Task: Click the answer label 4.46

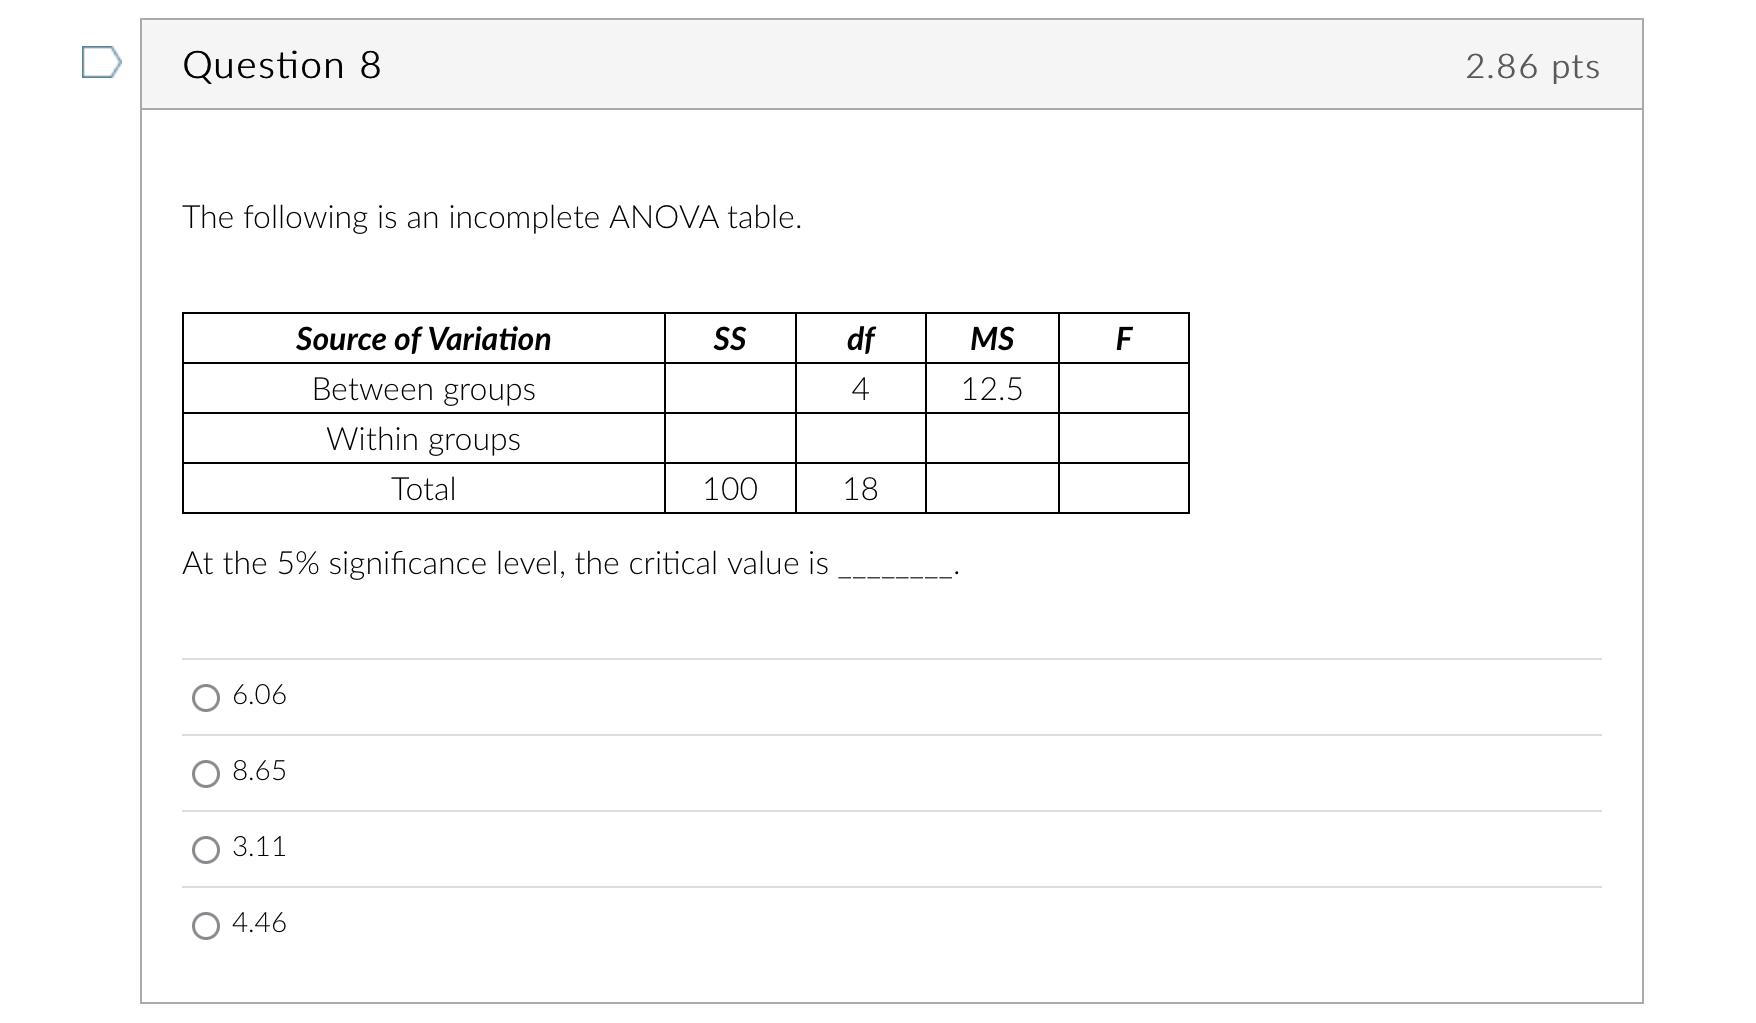Action: (259, 922)
